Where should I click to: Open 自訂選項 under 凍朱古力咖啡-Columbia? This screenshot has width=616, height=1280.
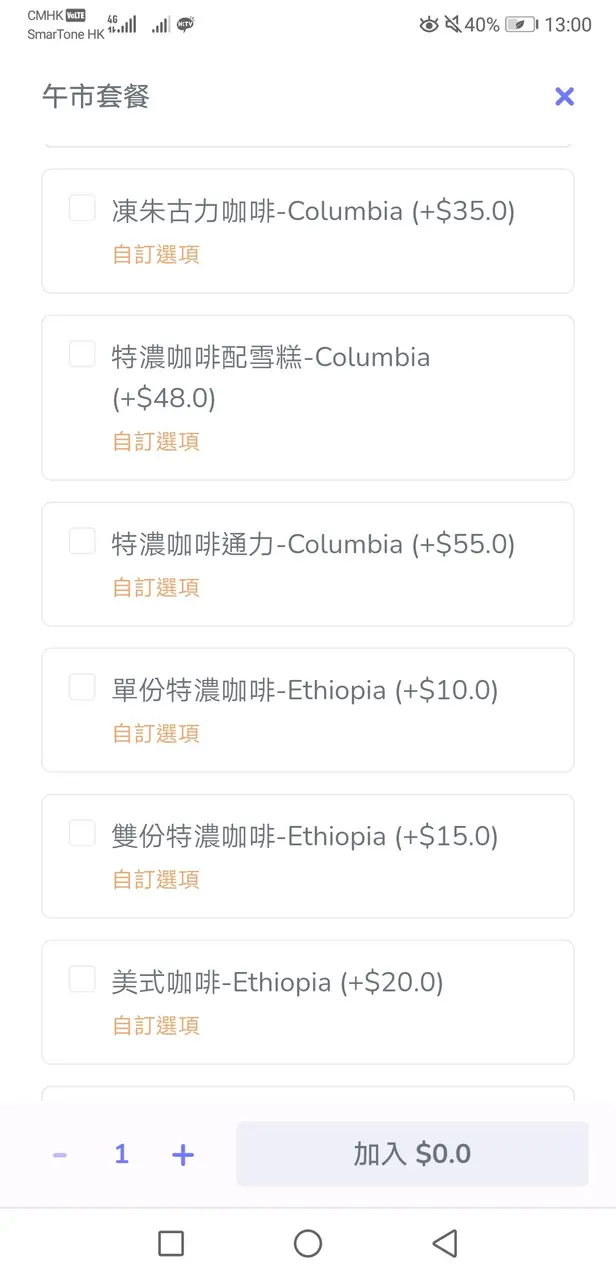click(156, 254)
